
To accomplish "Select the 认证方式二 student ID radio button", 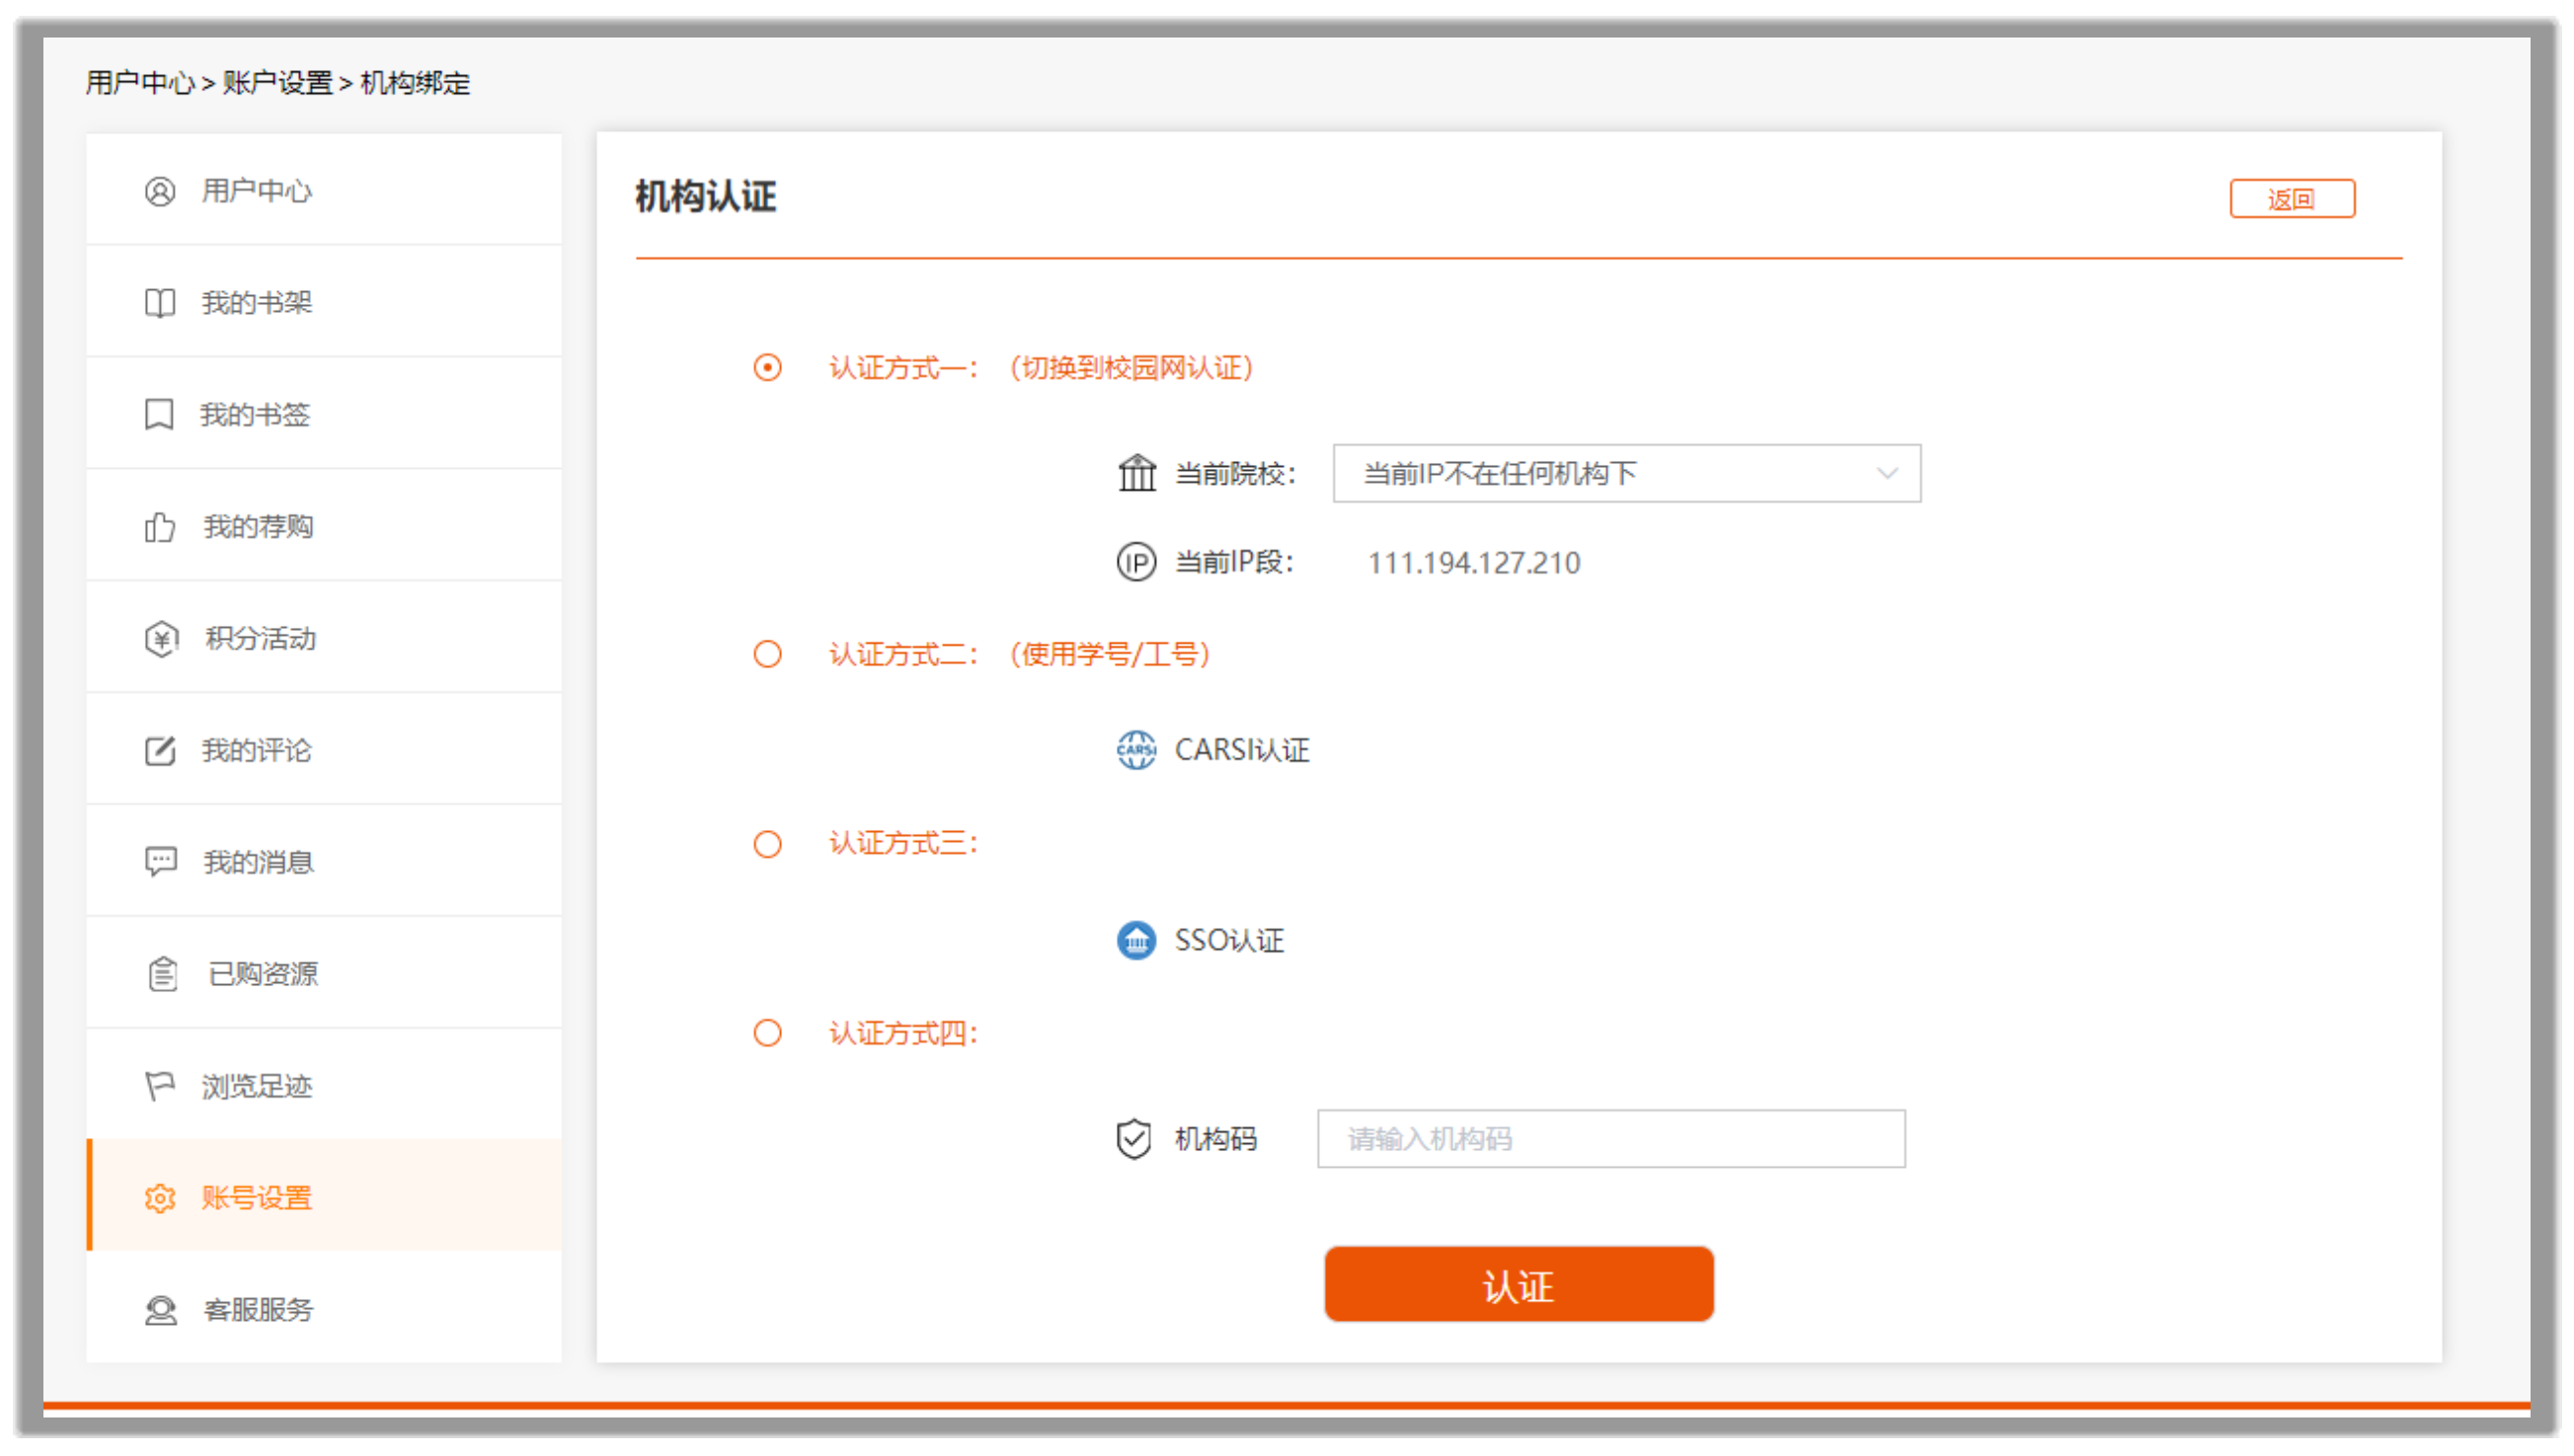I will pos(767,654).
